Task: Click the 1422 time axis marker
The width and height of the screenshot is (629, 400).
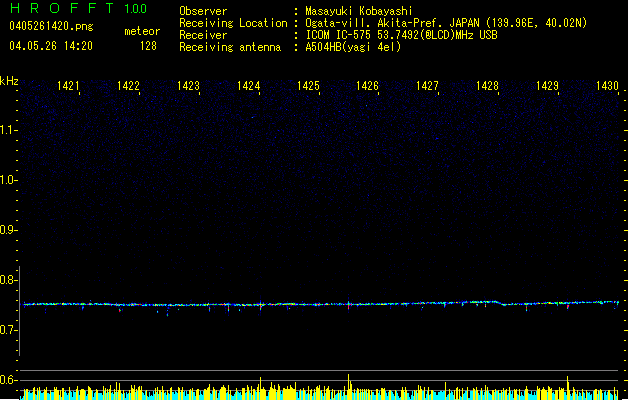Action: coord(128,86)
